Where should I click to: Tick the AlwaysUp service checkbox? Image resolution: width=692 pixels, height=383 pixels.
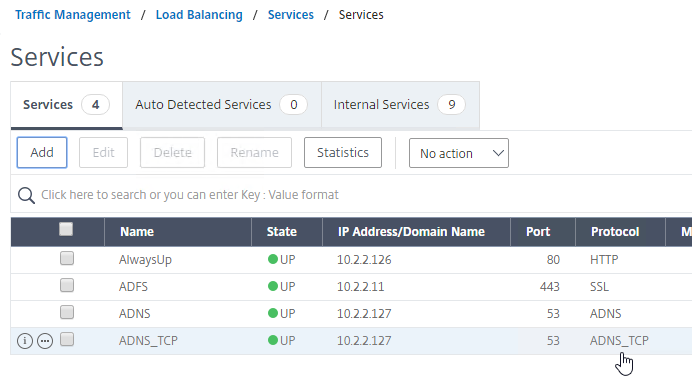pos(67,258)
